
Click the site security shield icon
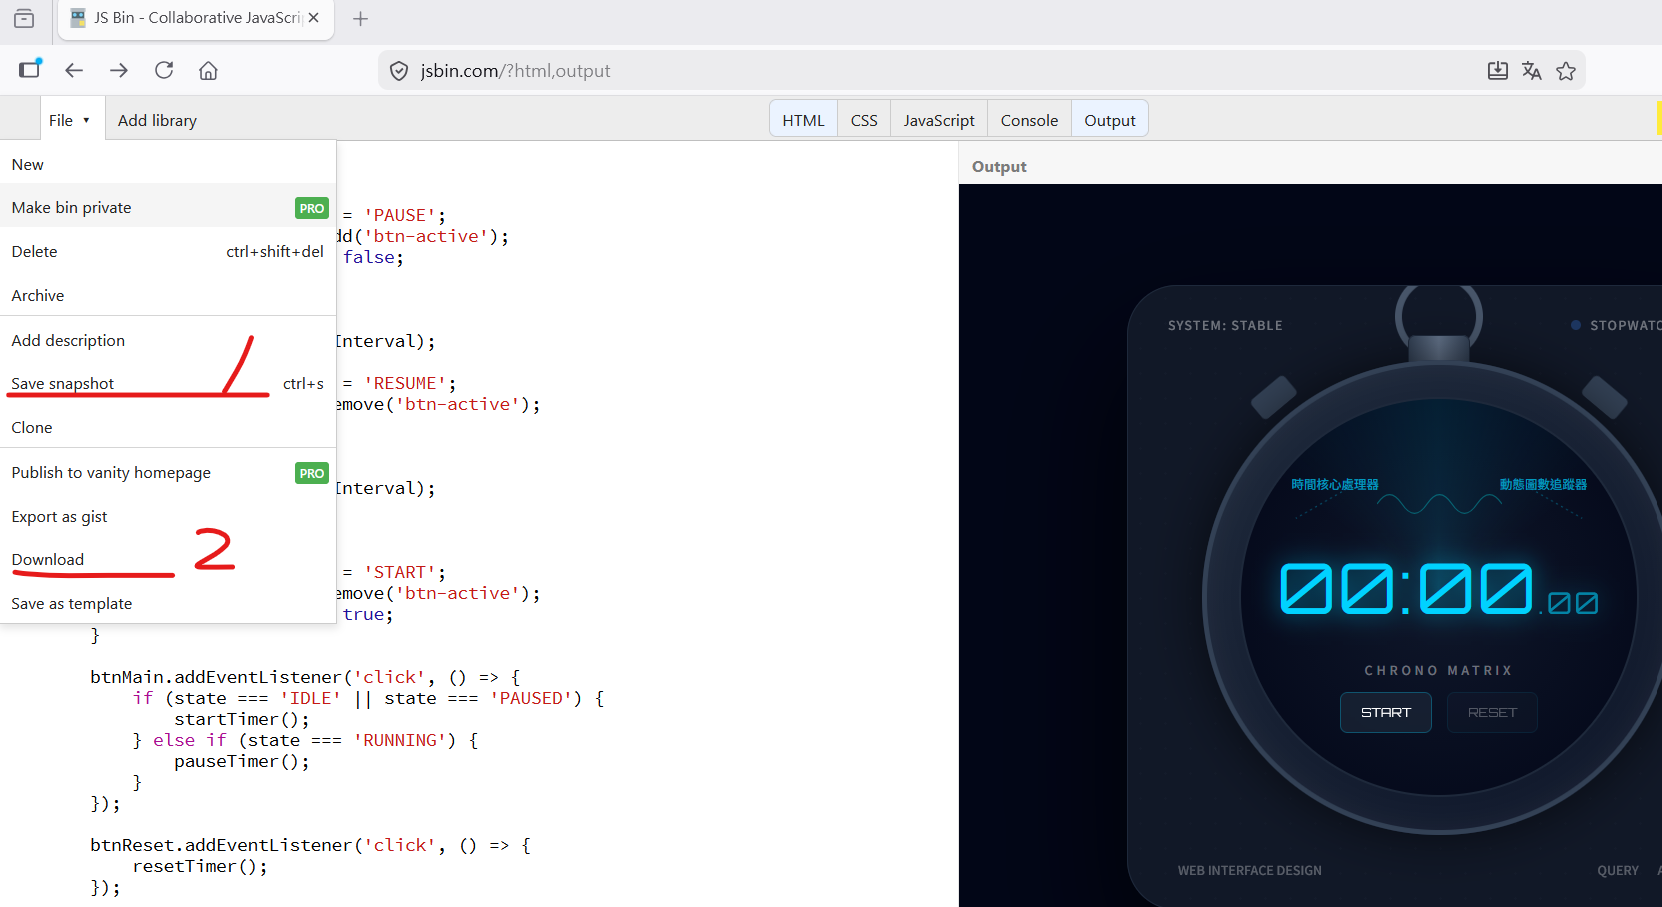tap(399, 71)
